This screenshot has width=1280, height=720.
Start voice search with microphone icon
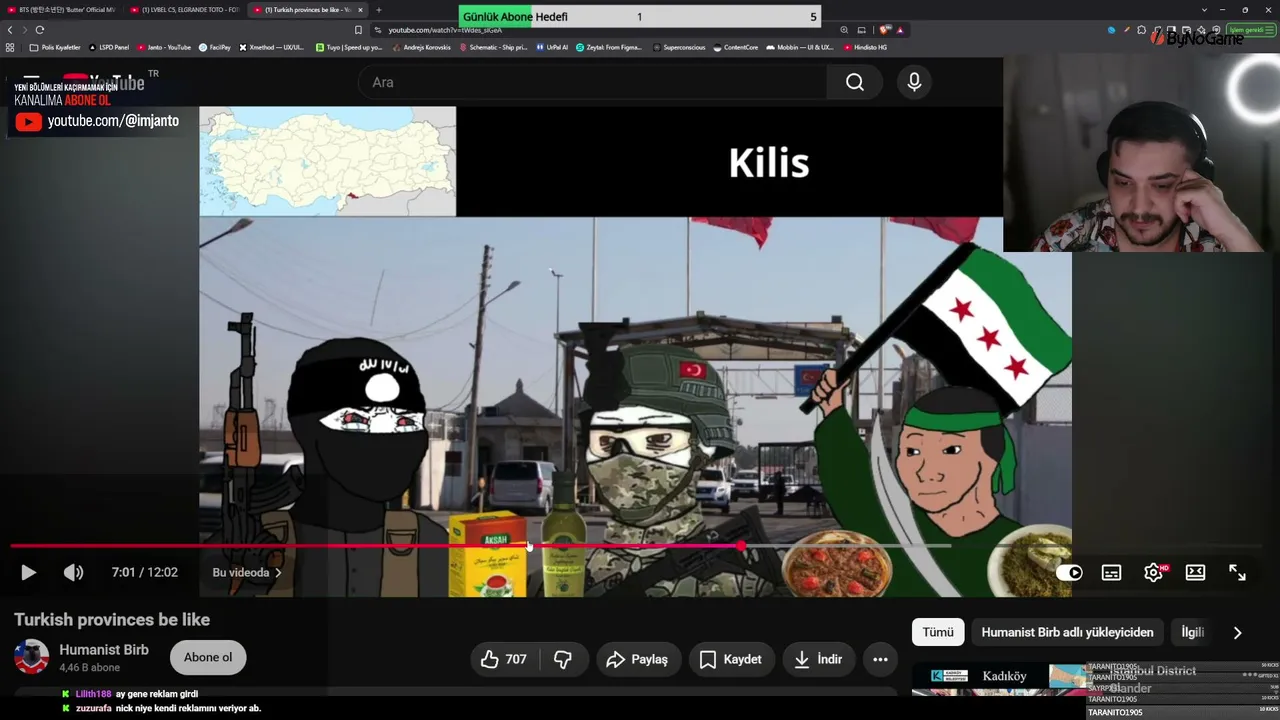coord(914,82)
